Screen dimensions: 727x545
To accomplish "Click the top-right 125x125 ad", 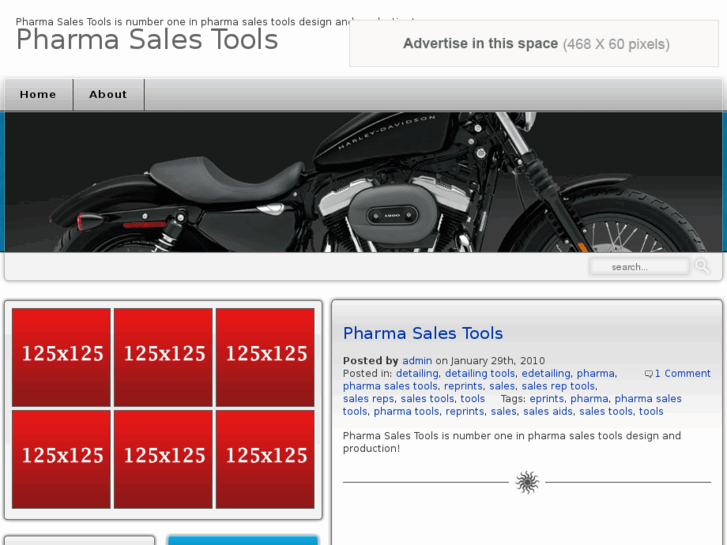I will click(x=265, y=357).
